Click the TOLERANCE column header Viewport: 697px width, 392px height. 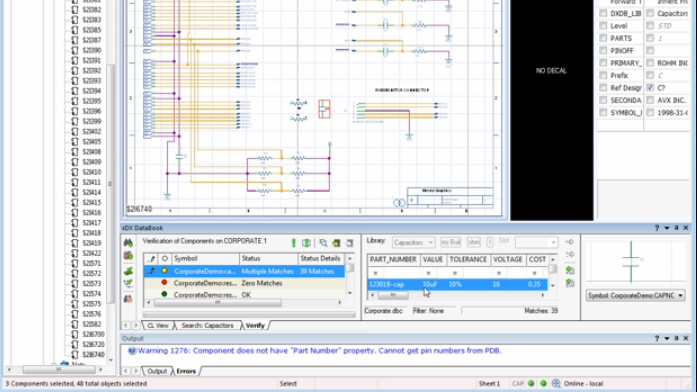point(468,259)
